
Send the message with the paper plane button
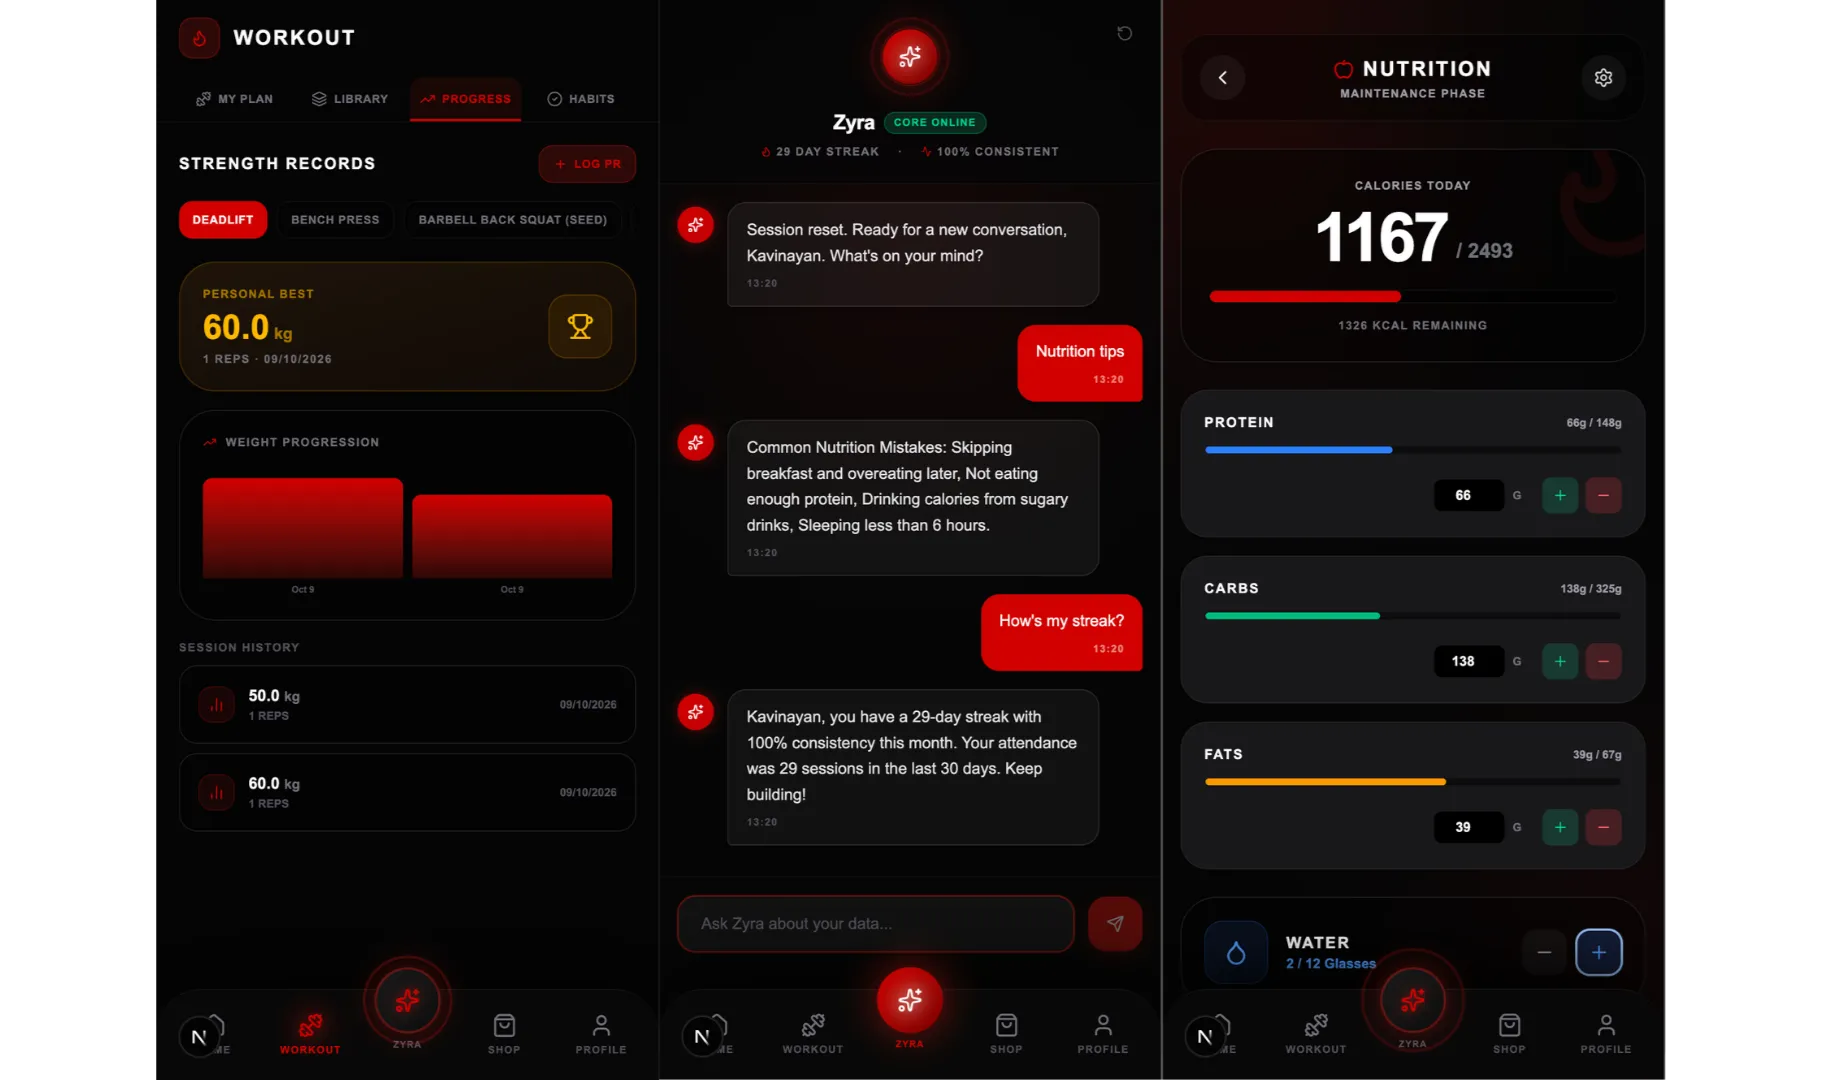tap(1114, 924)
